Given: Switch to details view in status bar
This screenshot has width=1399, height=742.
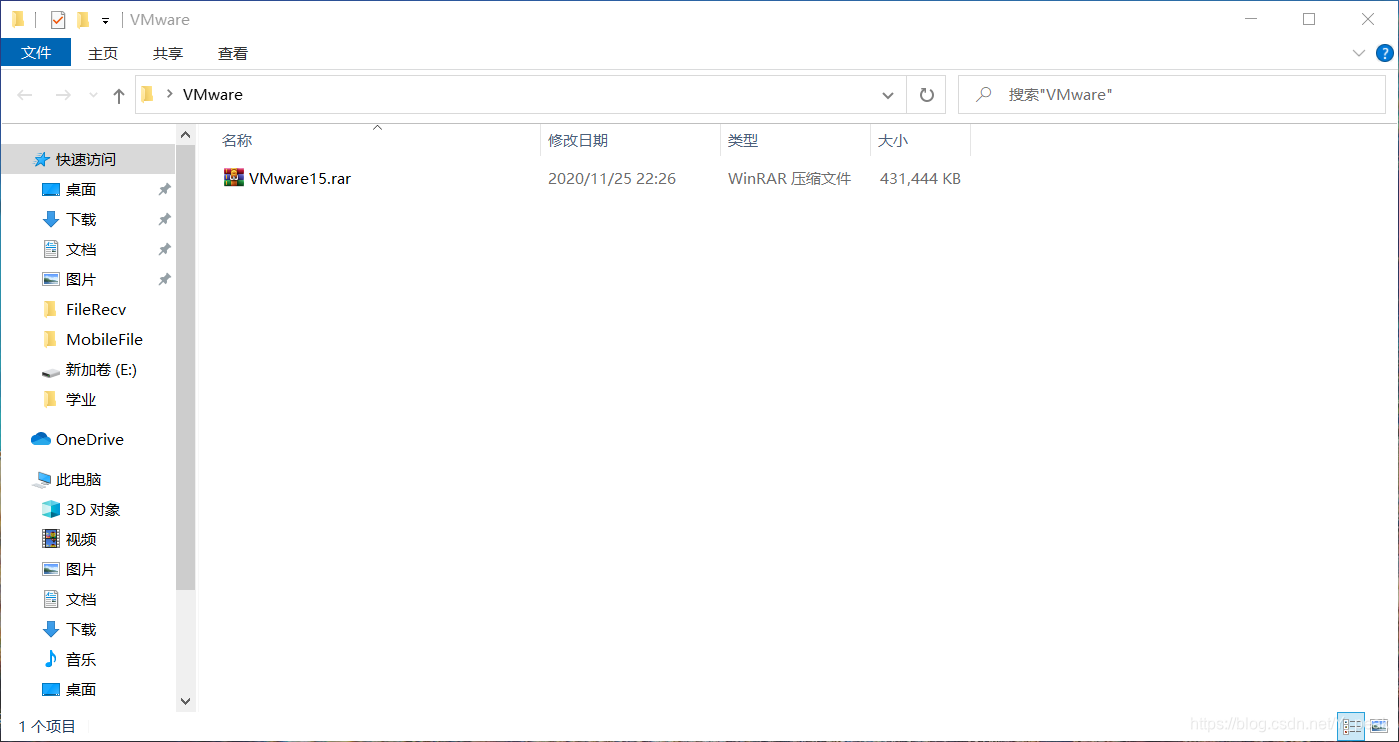Looking at the screenshot, I should pyautogui.click(x=1352, y=727).
